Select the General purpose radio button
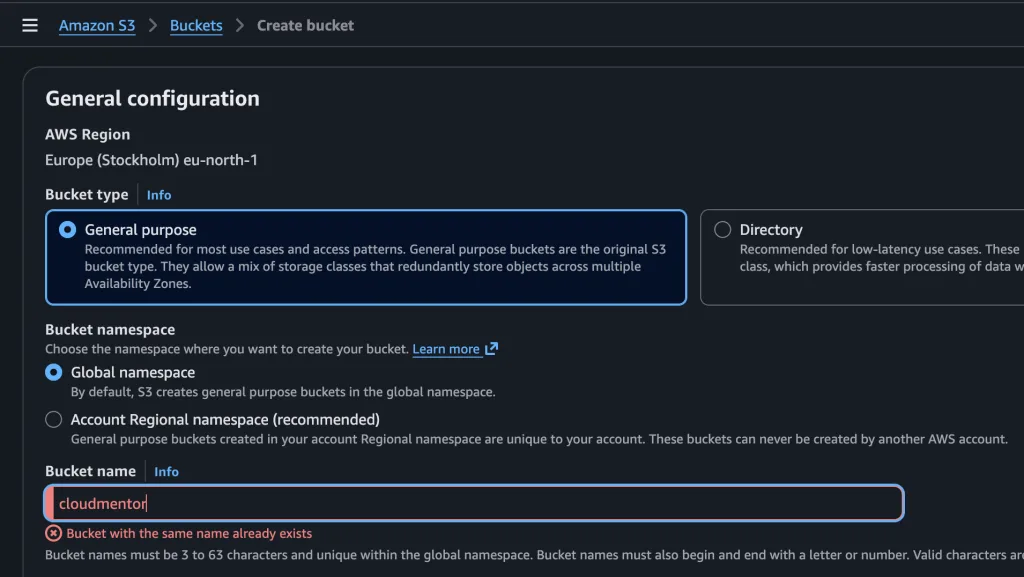Viewport: 1024px width, 577px height. click(x=67, y=230)
